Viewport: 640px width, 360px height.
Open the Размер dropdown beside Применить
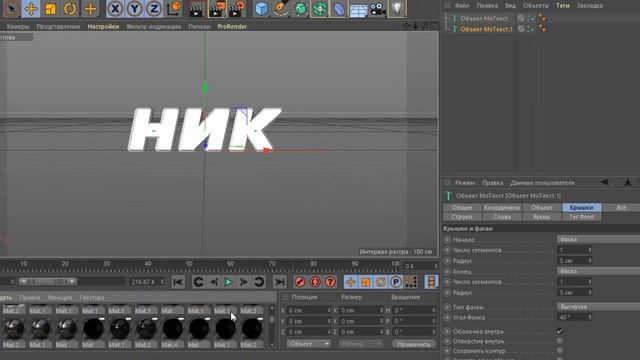(360, 344)
